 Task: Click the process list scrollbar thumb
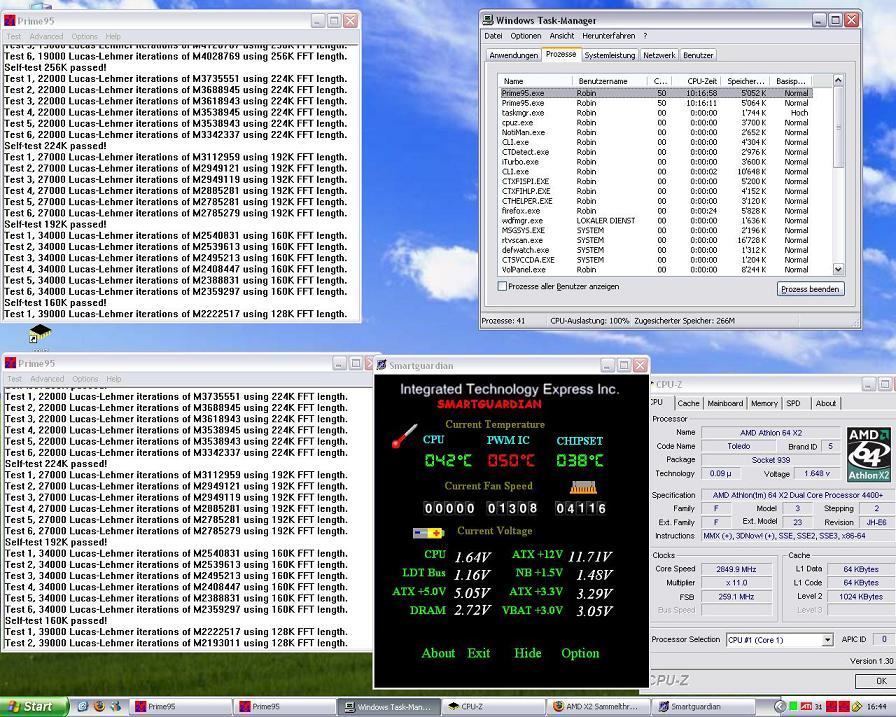(x=838, y=127)
